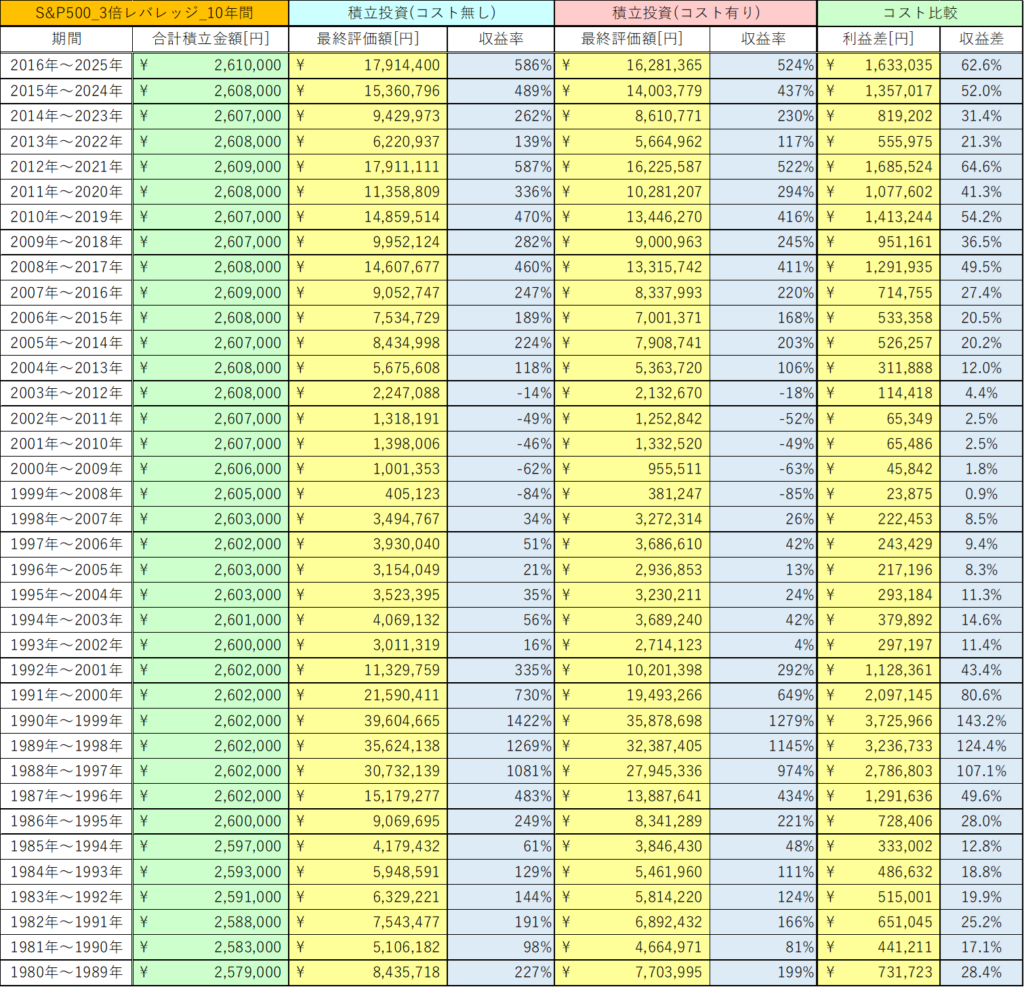The height and width of the screenshot is (987, 1024).
Task: Click the 積立投資(コスト有り) header cell
Action: click(x=685, y=13)
